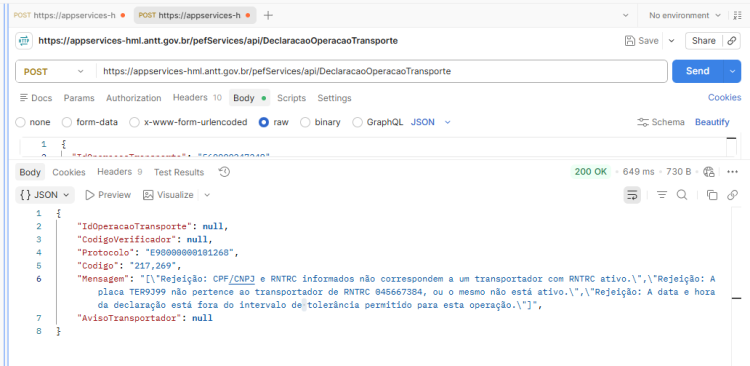The height and width of the screenshot is (366, 750).
Task: Open the response filter icon
Action: tap(662, 195)
